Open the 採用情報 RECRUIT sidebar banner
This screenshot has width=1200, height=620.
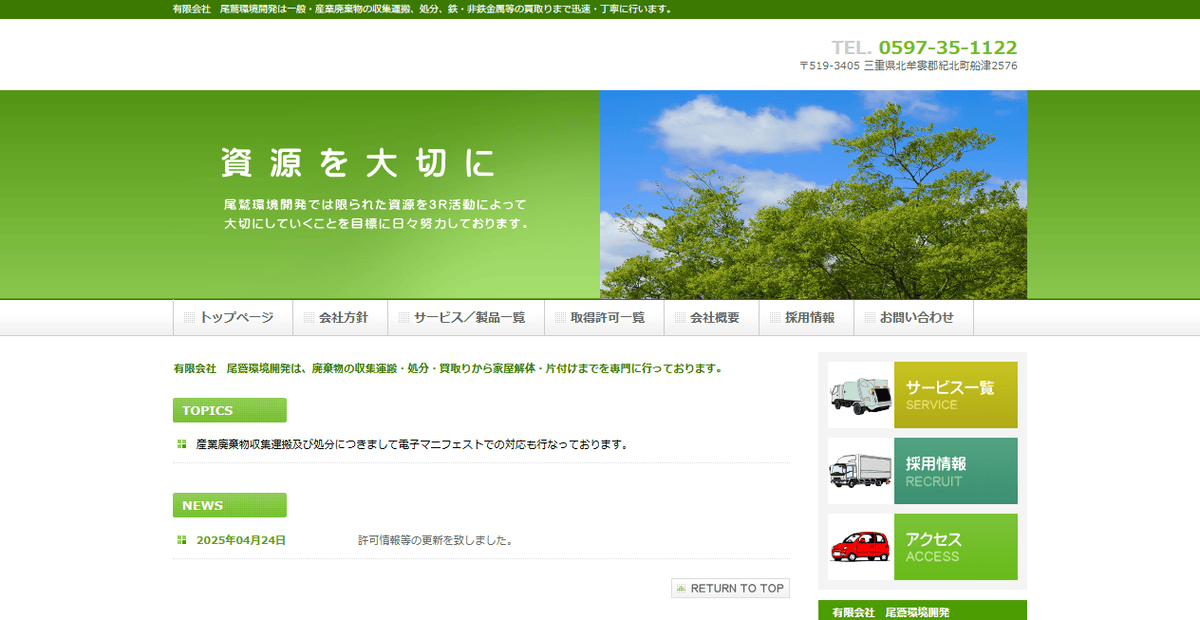tap(955, 470)
